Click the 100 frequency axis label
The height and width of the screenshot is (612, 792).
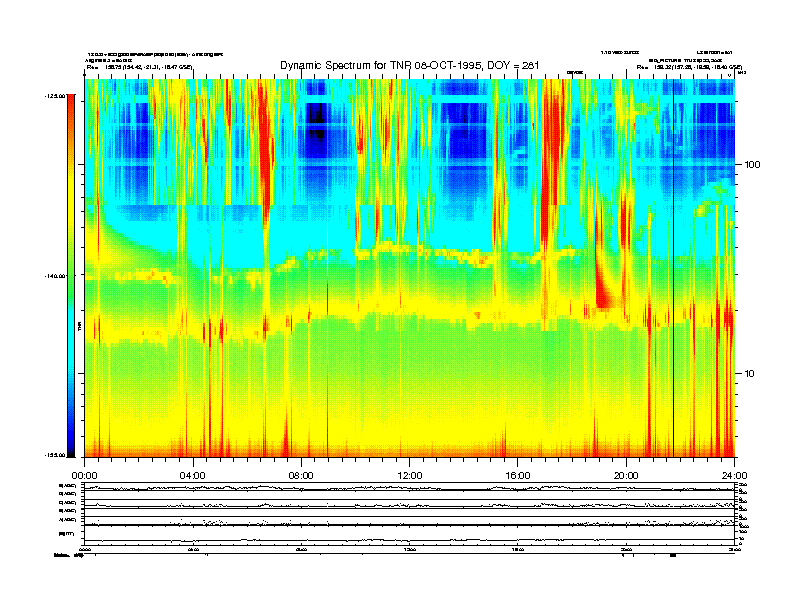[x=752, y=165]
